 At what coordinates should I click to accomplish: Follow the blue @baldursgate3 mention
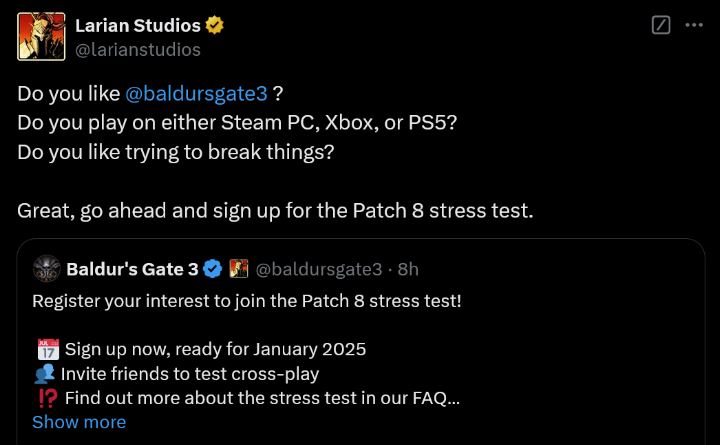tap(196, 93)
